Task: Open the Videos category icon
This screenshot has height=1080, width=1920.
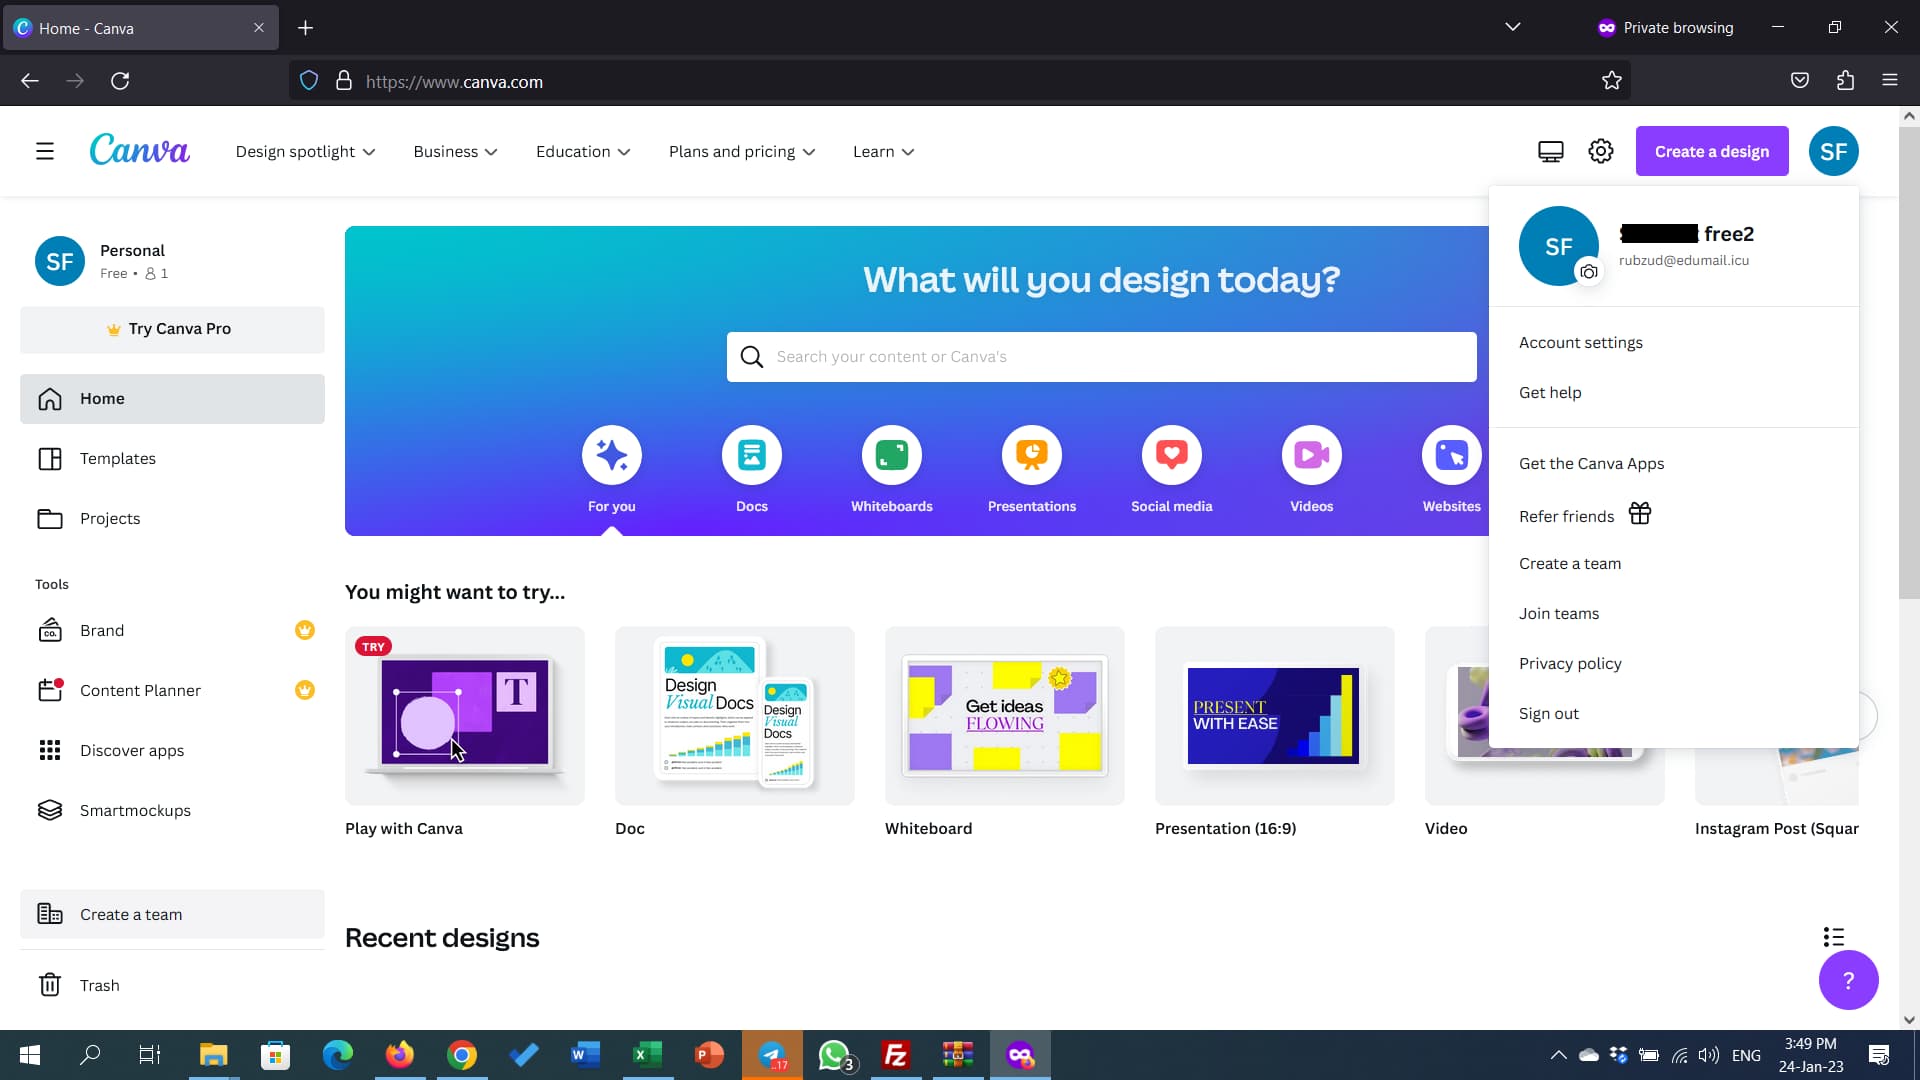Action: (x=1311, y=456)
